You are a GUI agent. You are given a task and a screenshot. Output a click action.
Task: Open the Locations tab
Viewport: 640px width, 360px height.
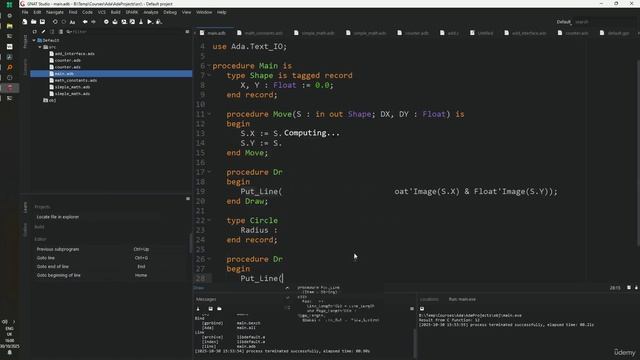(429, 299)
